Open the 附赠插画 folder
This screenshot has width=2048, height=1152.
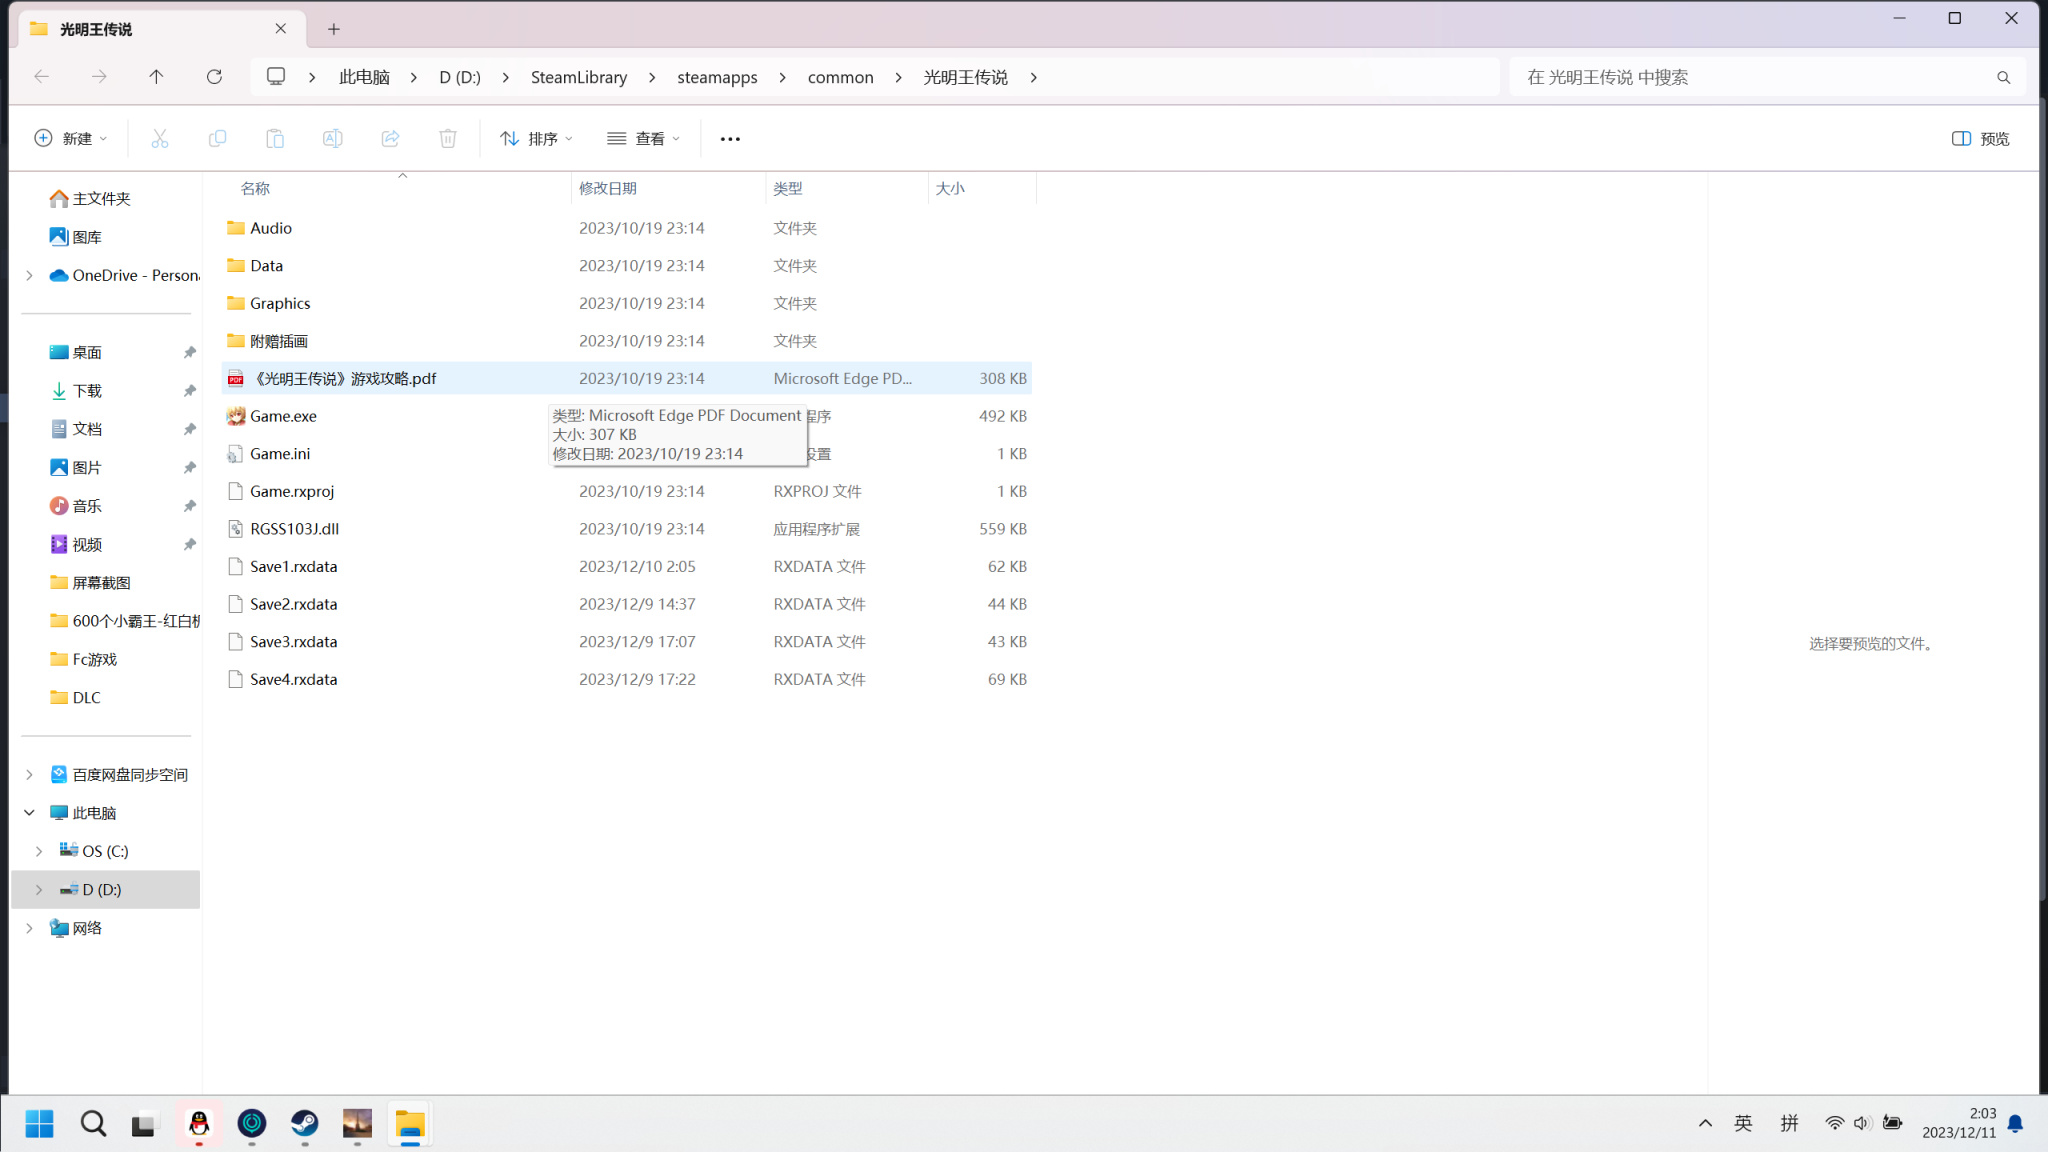click(279, 339)
